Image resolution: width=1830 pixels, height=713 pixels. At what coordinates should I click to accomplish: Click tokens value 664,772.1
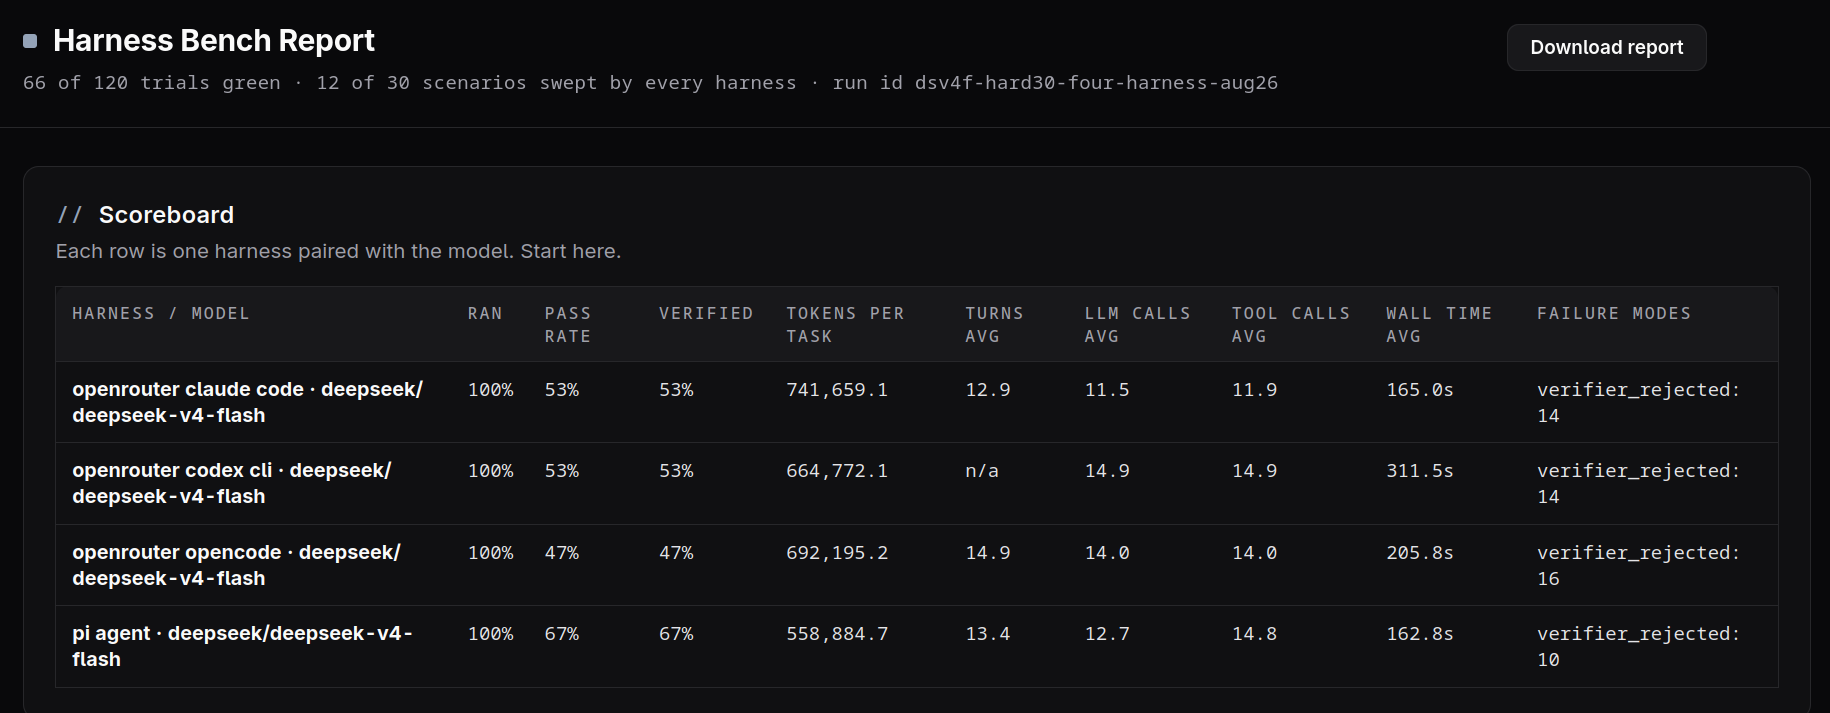pyautogui.click(x=837, y=471)
